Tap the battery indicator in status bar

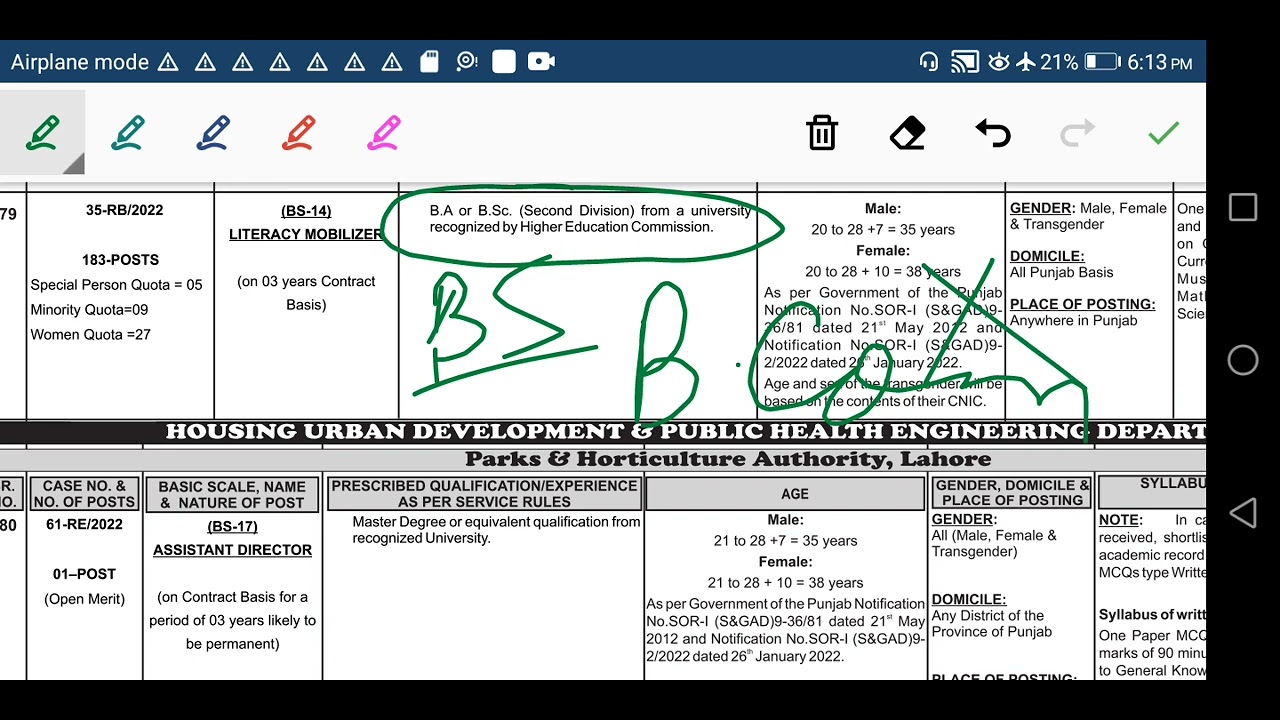click(x=1102, y=62)
